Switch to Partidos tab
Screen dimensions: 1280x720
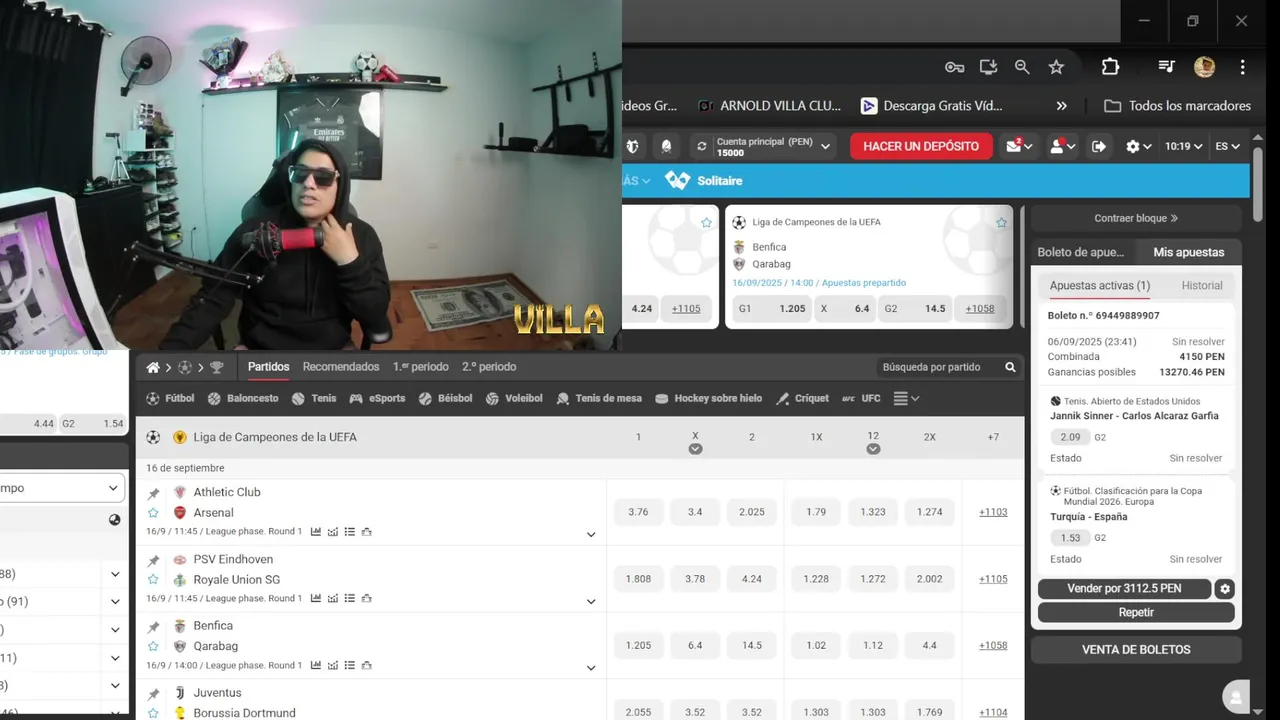coord(269,367)
